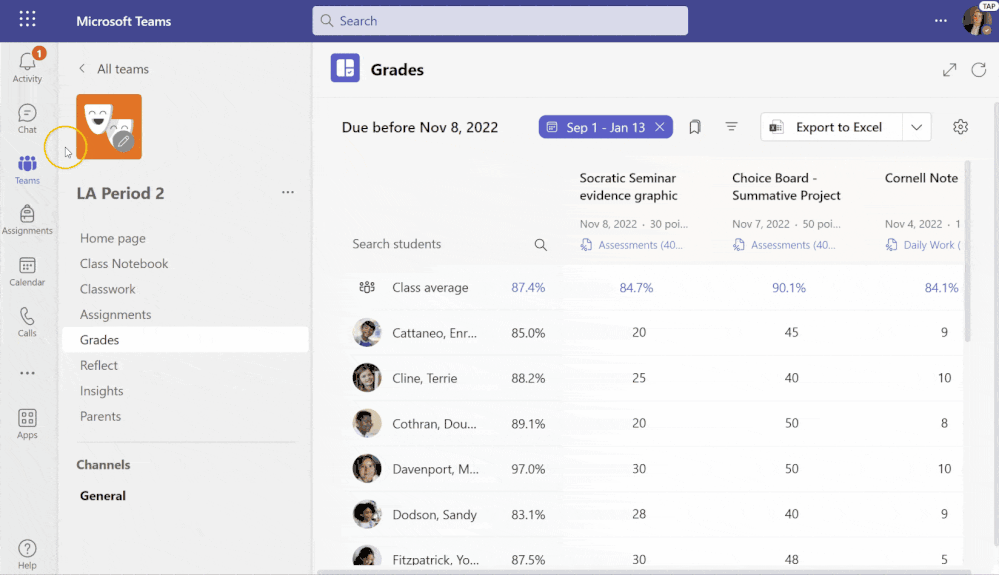Click the top Search box

(500, 20)
